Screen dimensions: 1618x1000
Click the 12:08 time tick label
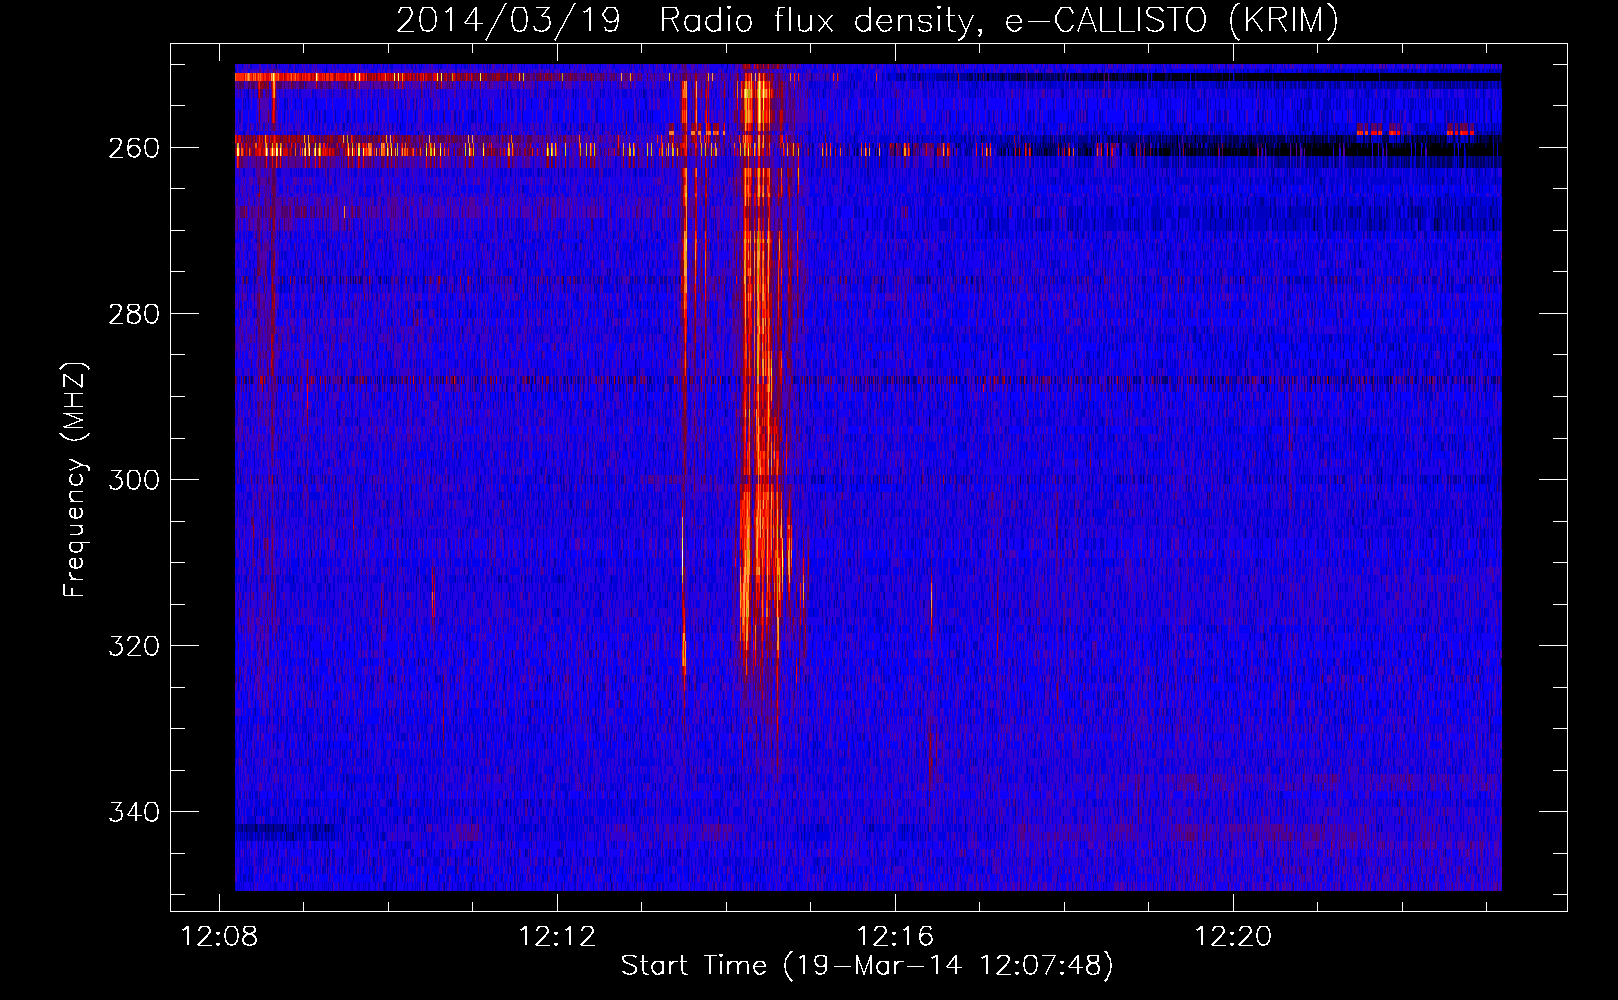coord(219,936)
